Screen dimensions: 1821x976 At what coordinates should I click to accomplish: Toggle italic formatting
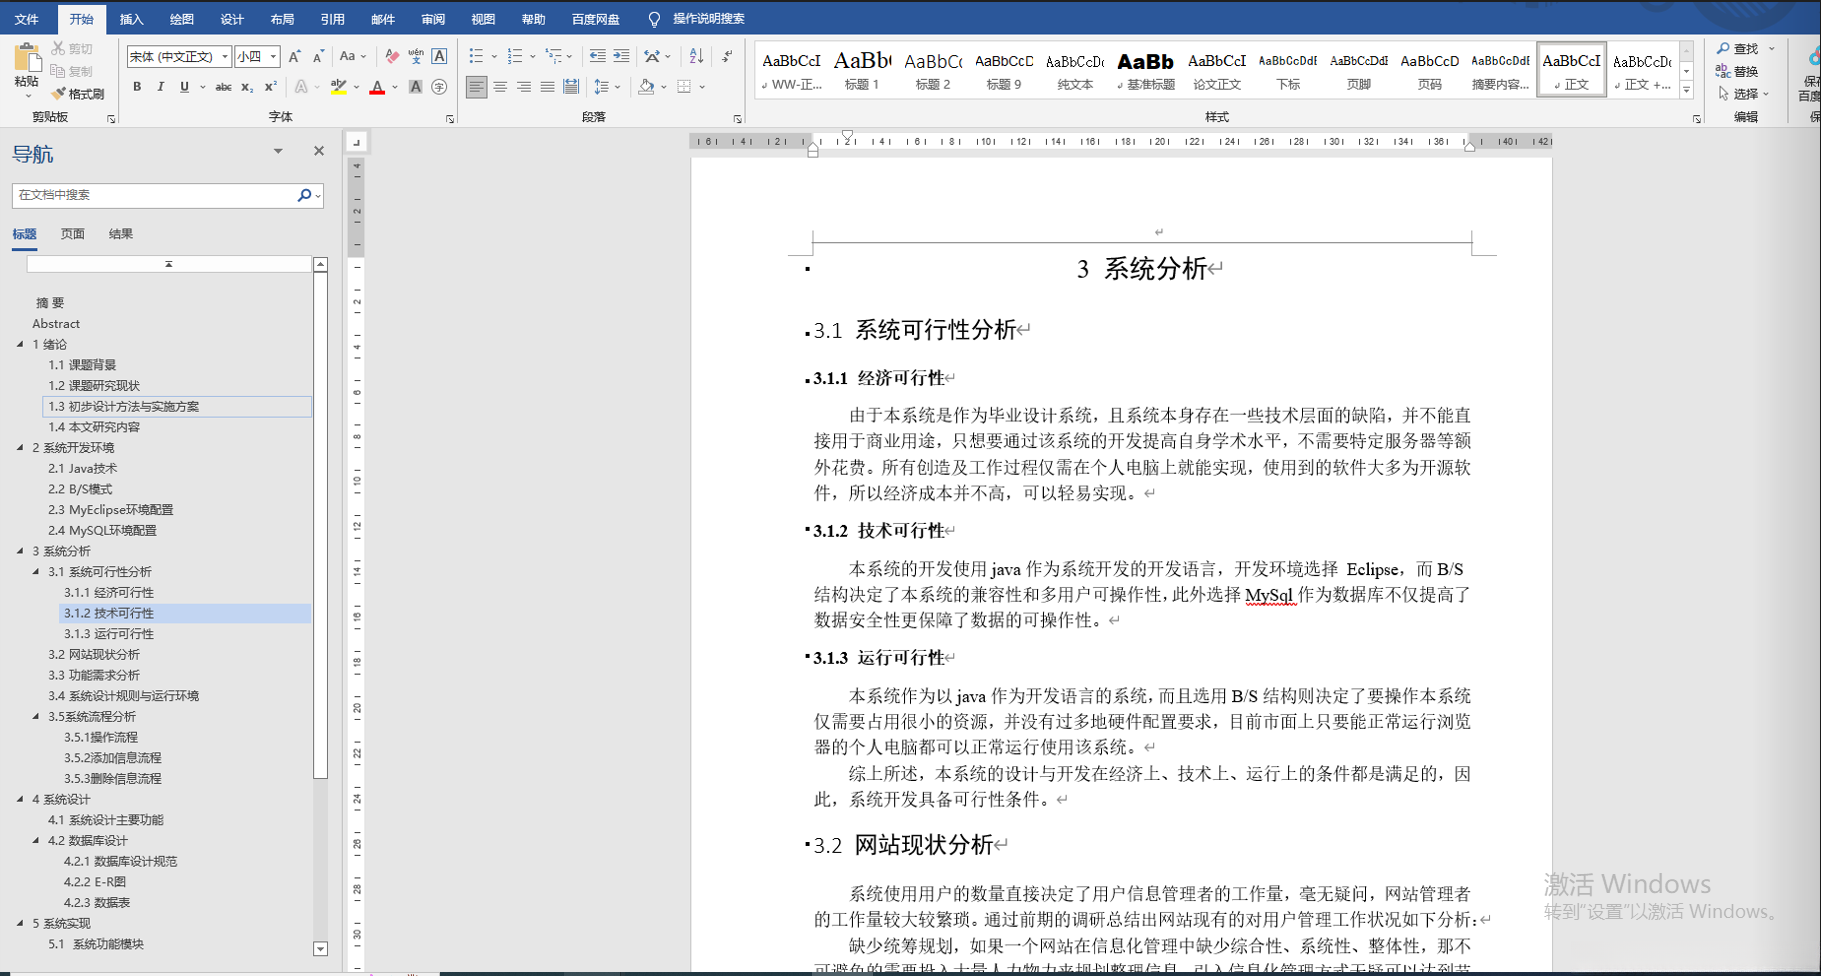(x=161, y=88)
